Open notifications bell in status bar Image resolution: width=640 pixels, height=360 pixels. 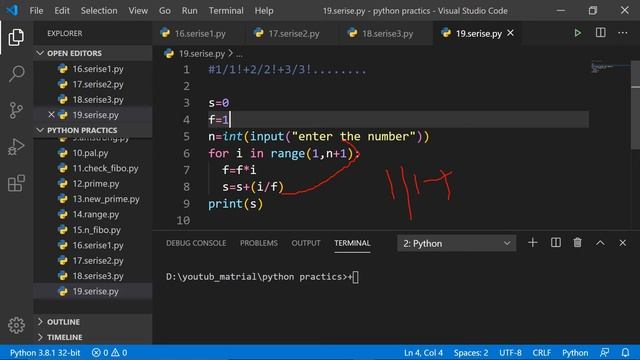(625, 352)
